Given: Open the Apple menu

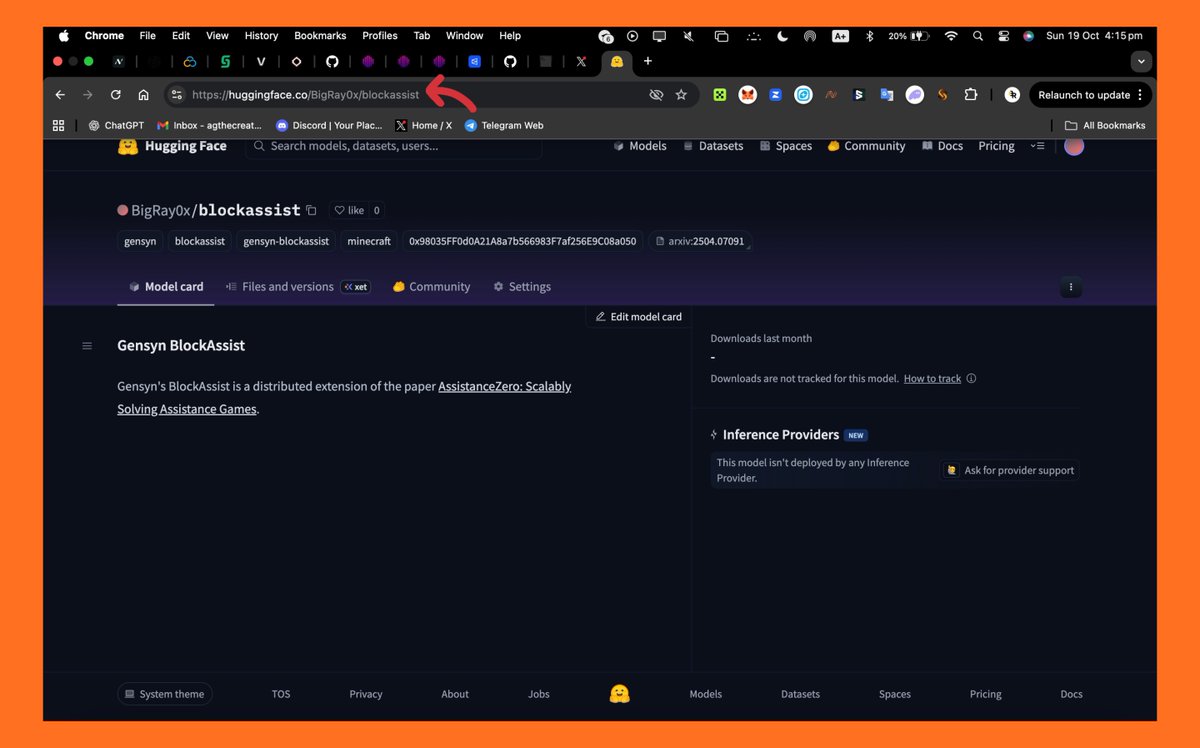Looking at the screenshot, I should [64, 36].
